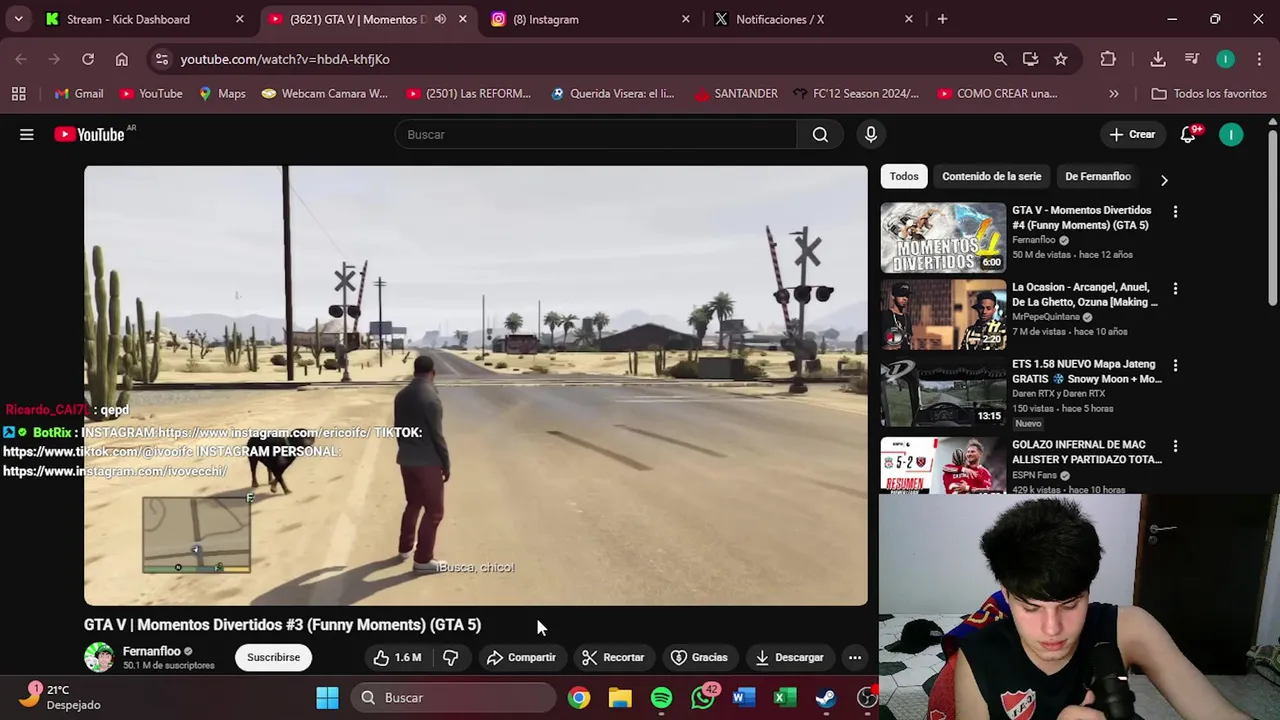
Task: Open the Fernanfloo channel name link
Action: tap(151, 651)
